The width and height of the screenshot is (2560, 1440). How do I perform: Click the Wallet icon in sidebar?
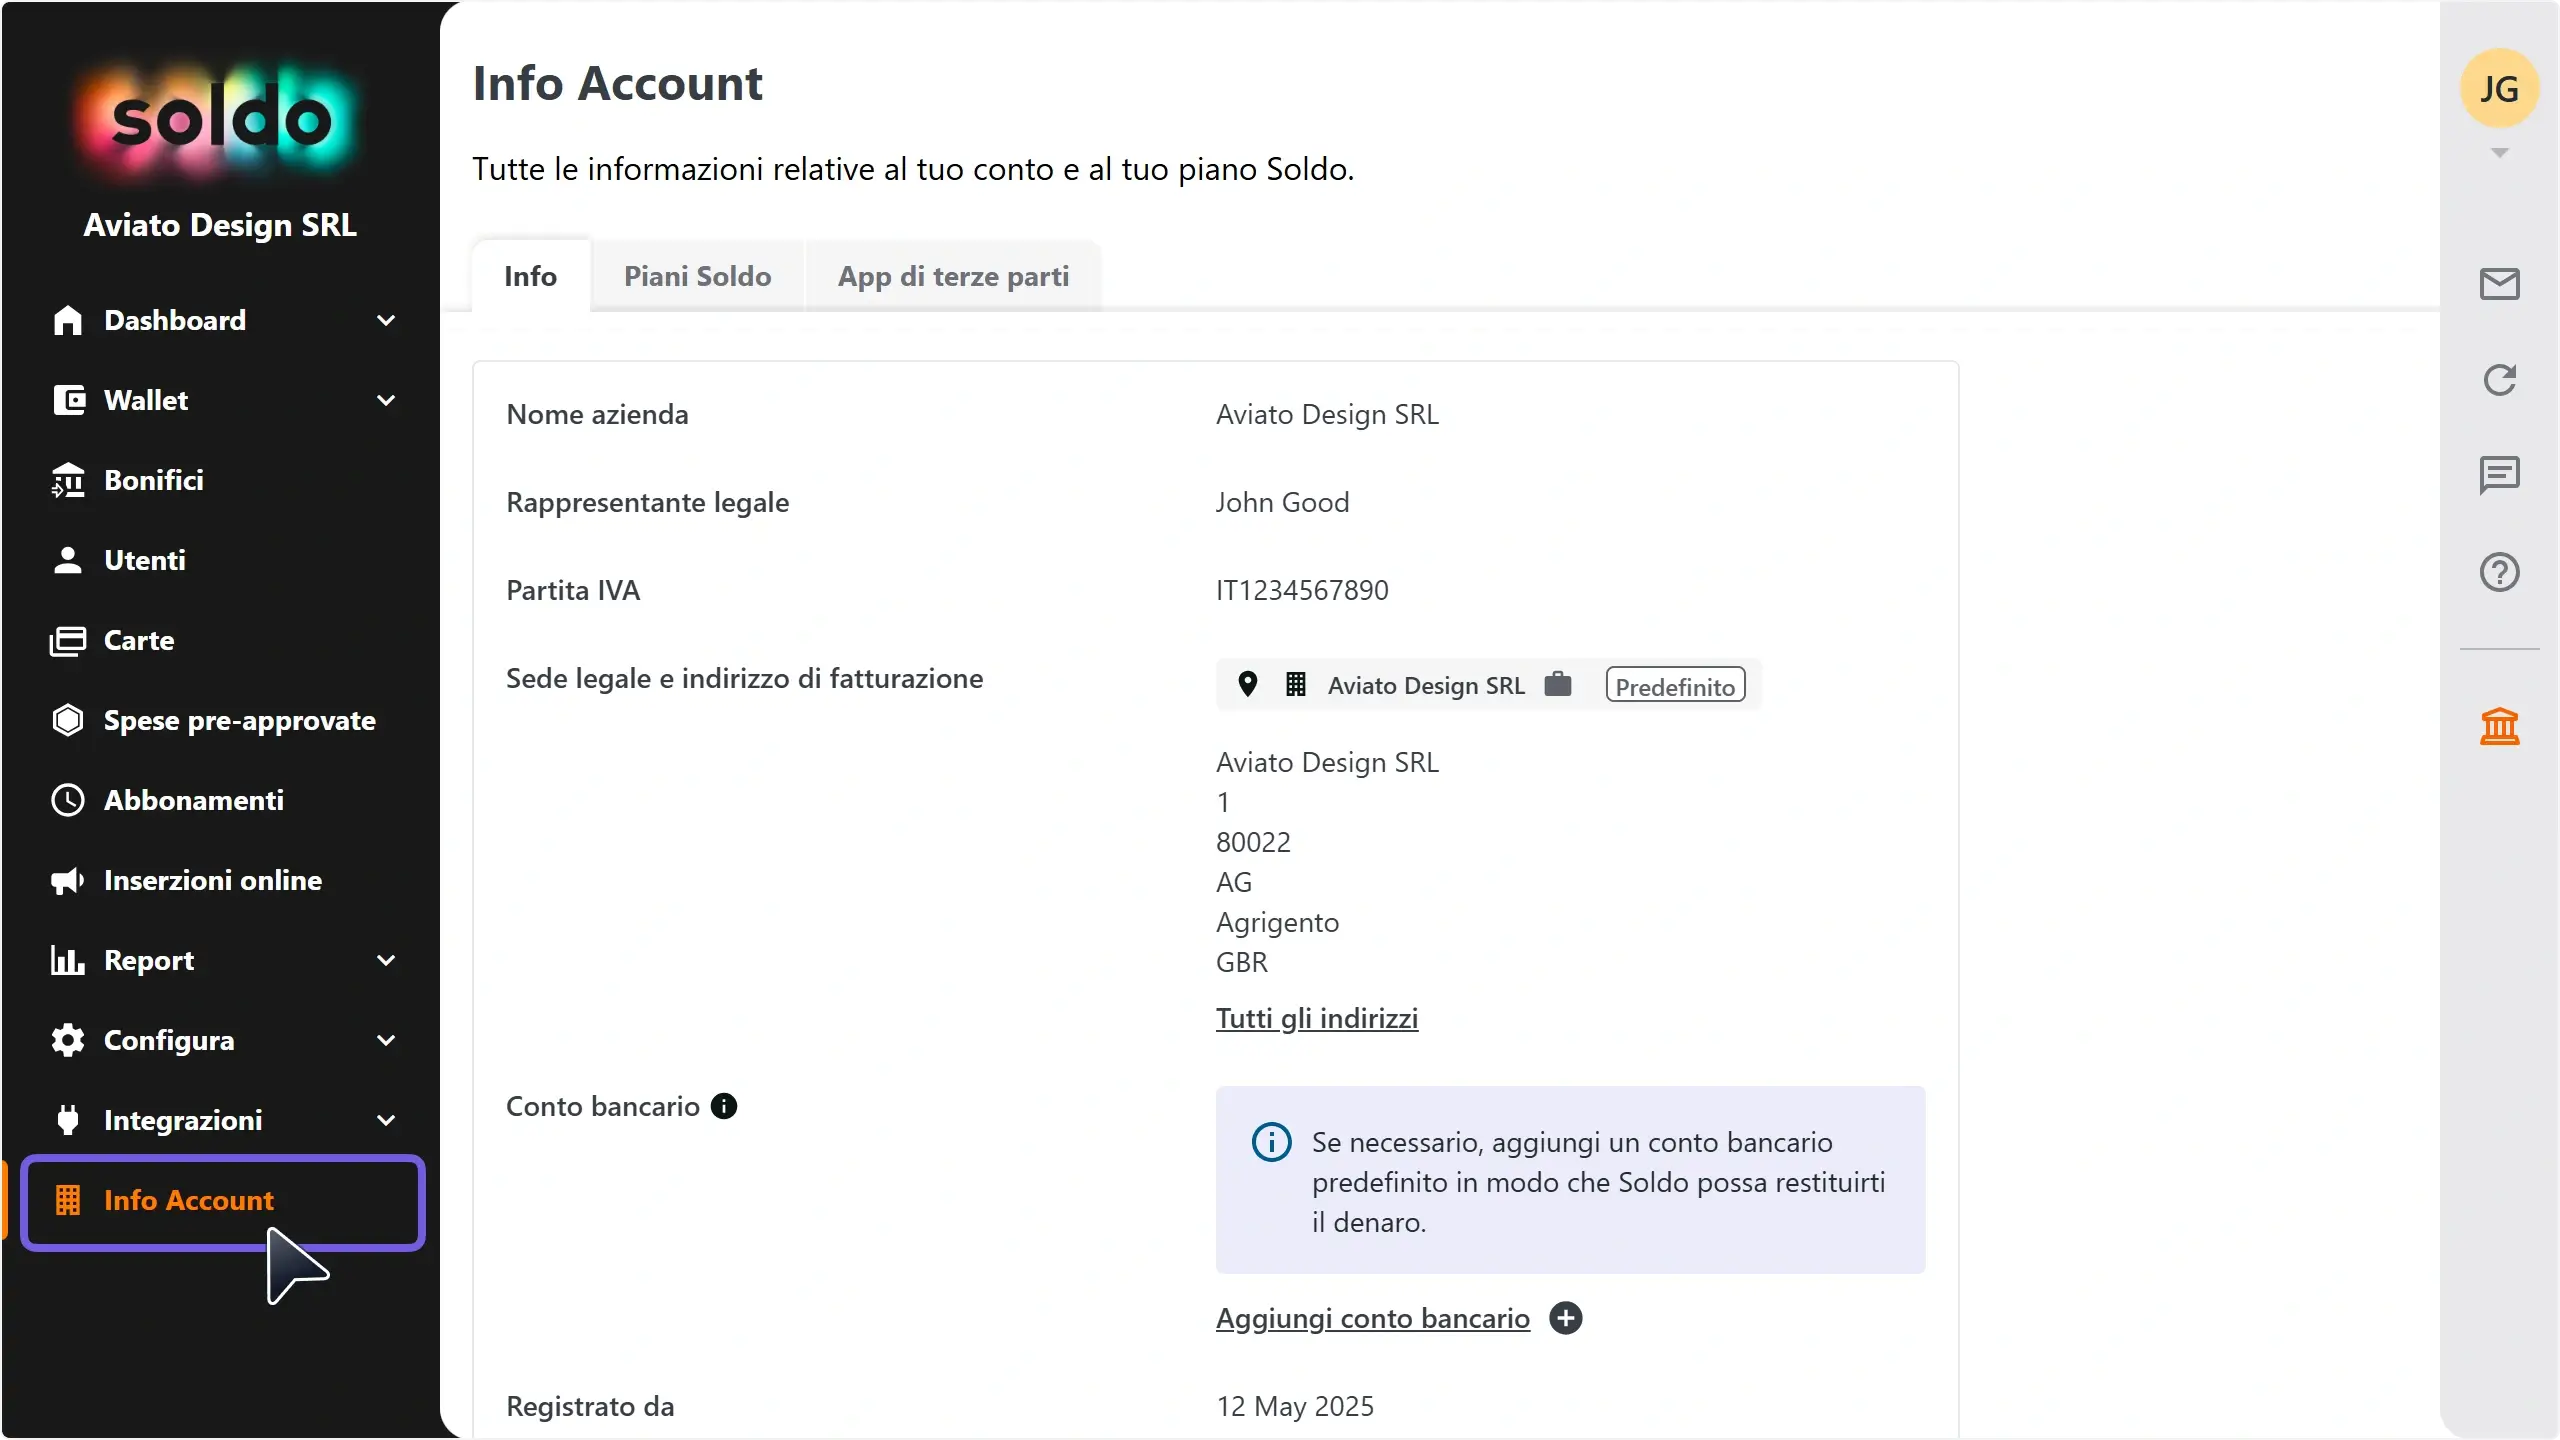pyautogui.click(x=68, y=400)
